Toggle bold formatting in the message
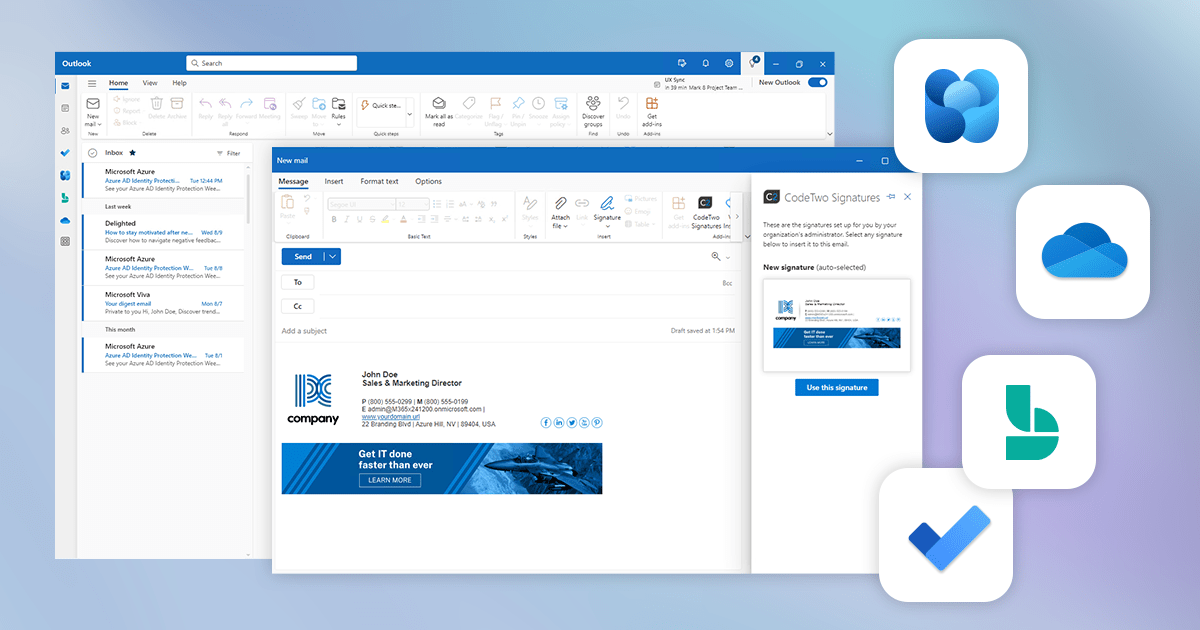 coord(334,219)
